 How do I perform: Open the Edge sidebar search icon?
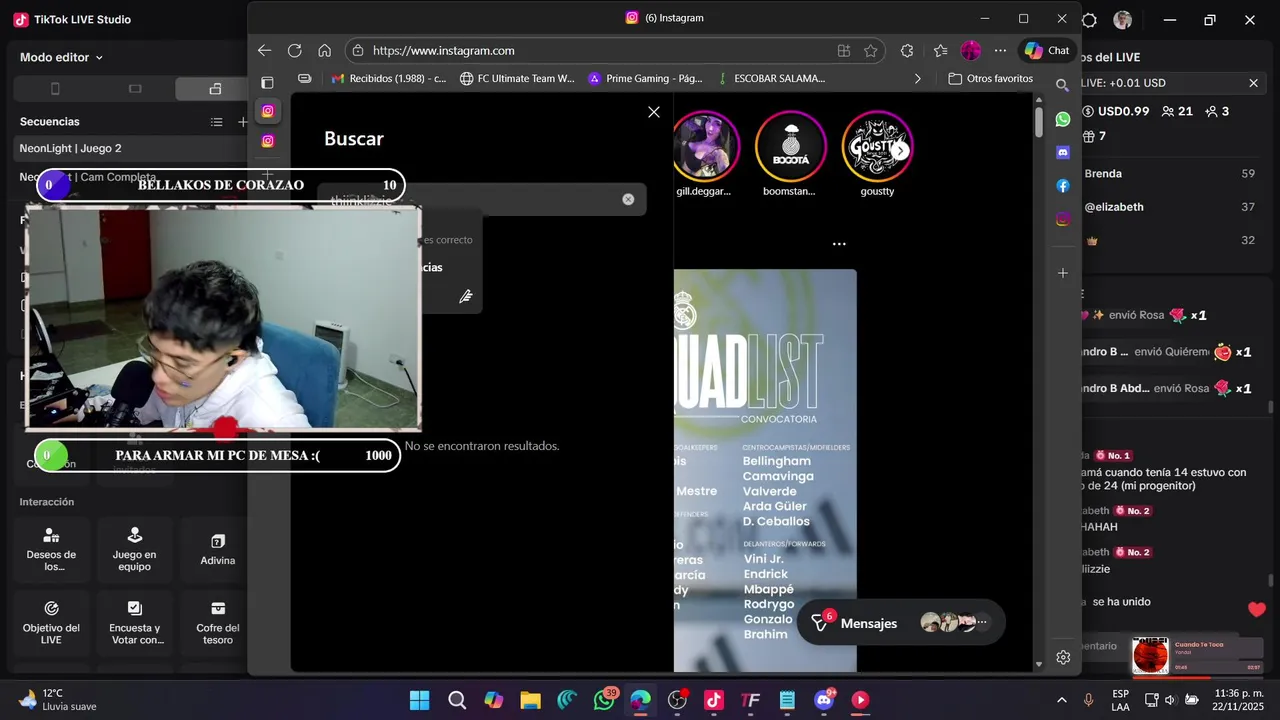tap(1063, 85)
